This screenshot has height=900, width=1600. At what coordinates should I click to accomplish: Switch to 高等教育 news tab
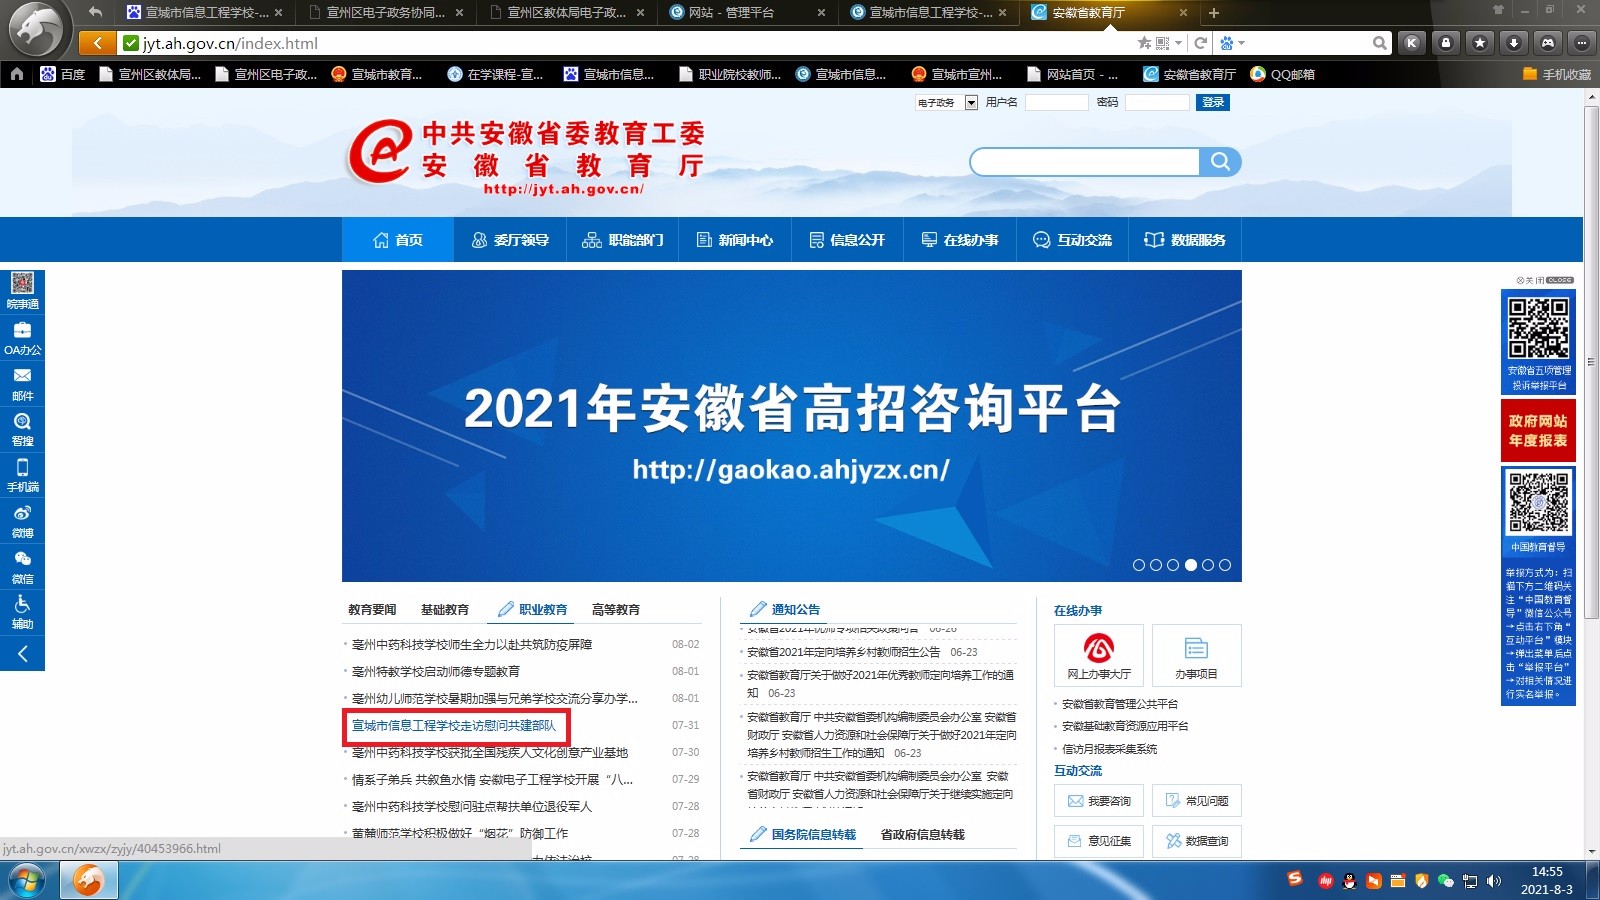click(x=616, y=610)
